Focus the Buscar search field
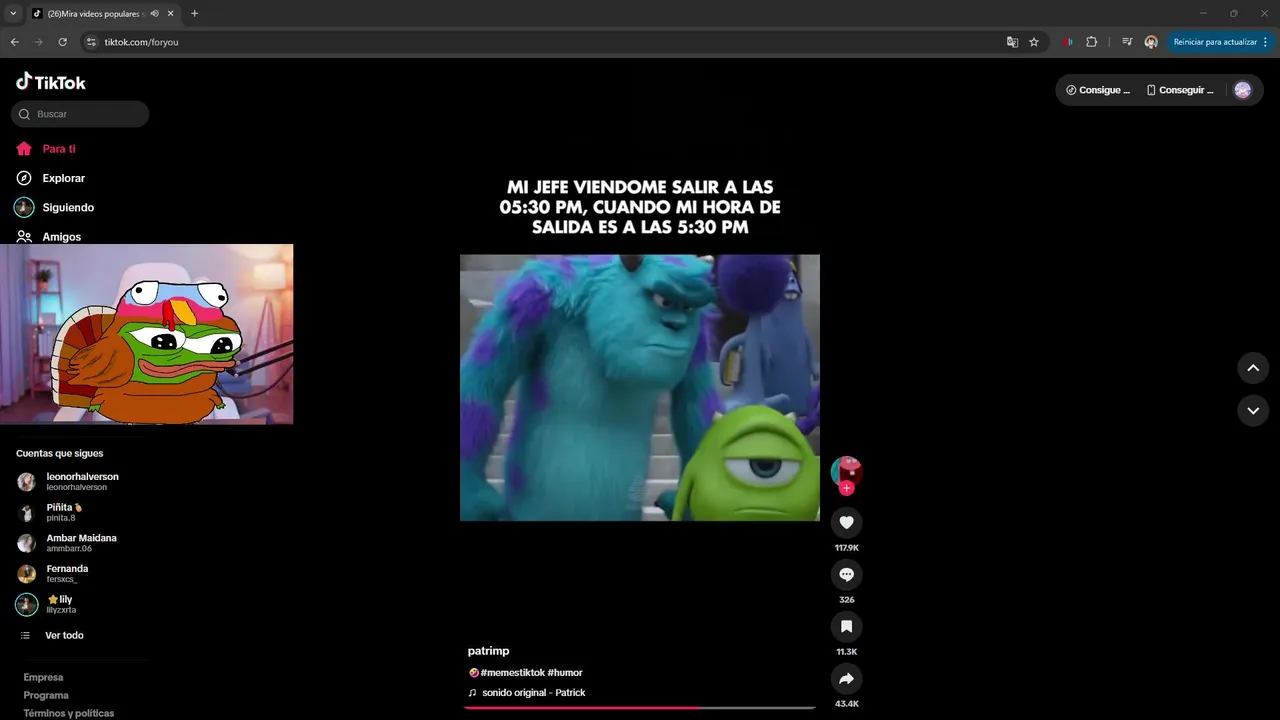The width and height of the screenshot is (1280, 720). [x=80, y=114]
